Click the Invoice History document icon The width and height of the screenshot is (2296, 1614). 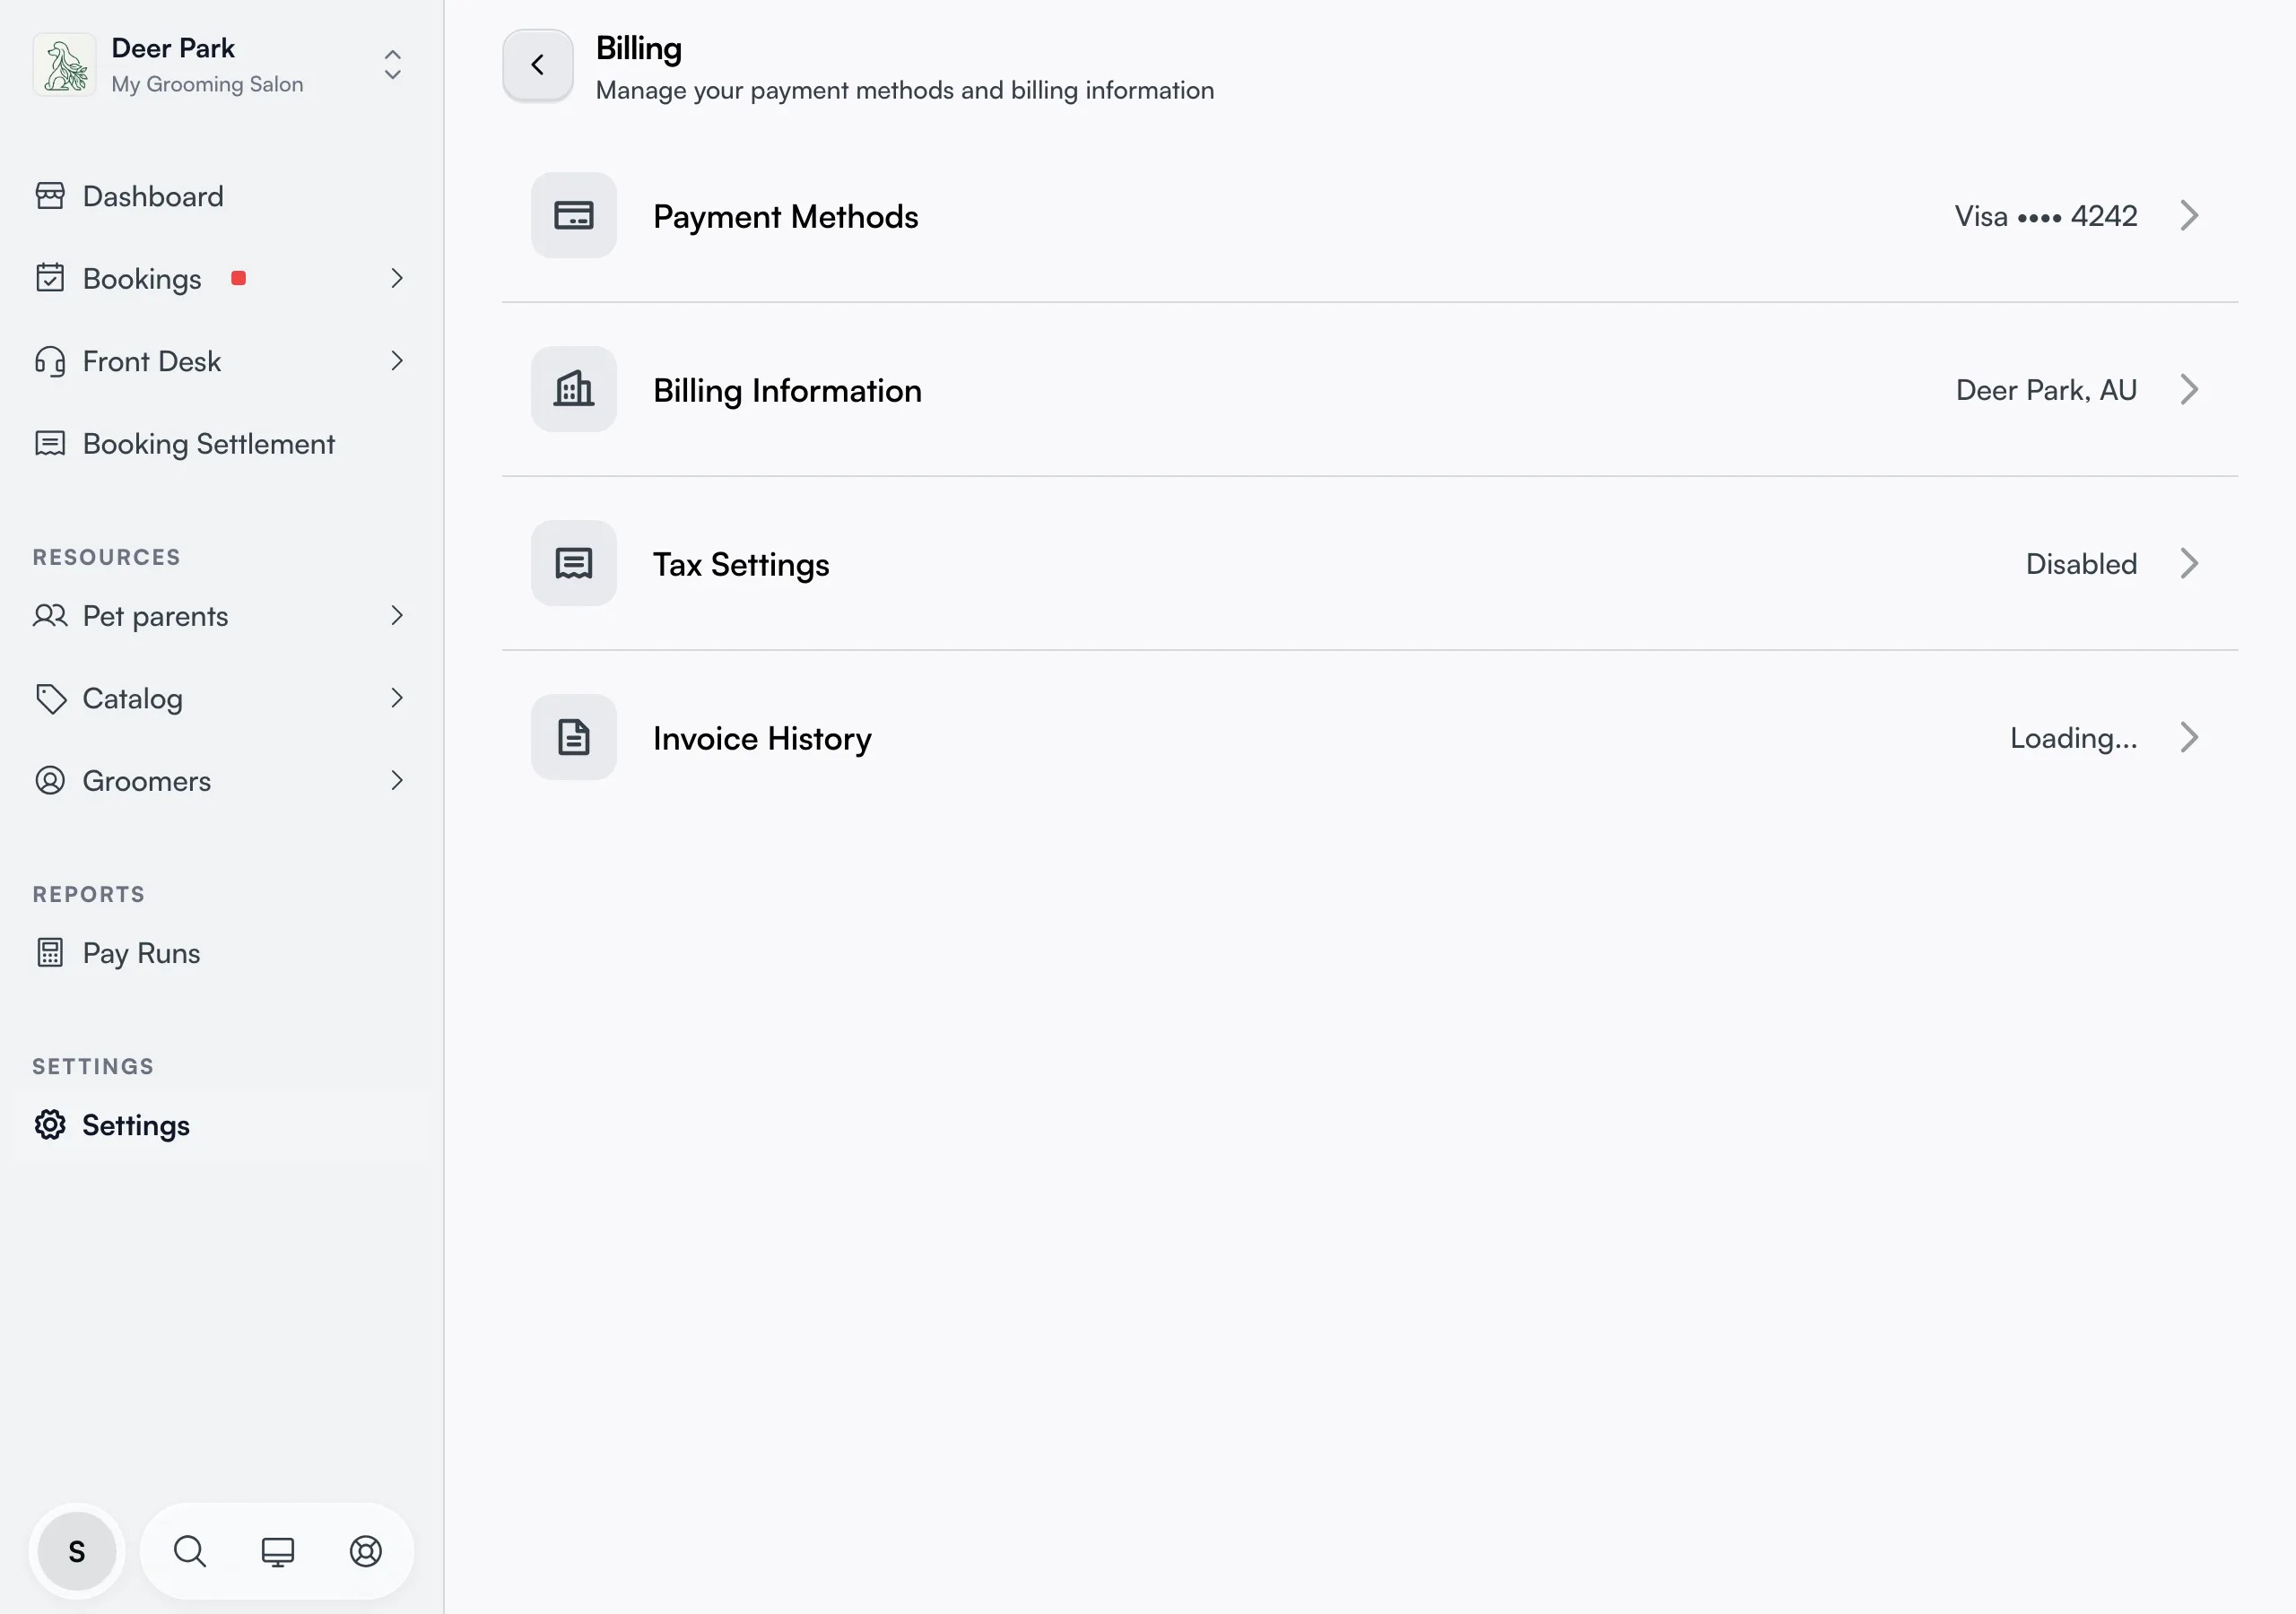click(x=574, y=737)
